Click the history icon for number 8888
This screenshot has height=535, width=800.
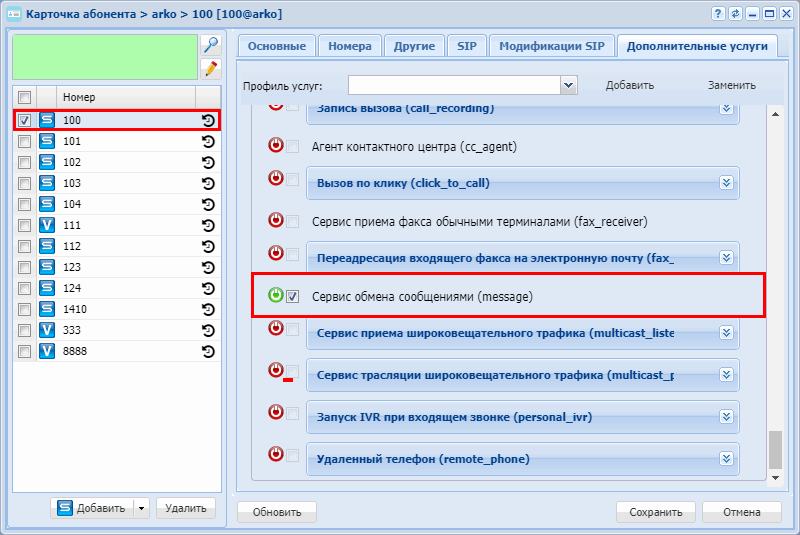click(x=208, y=351)
